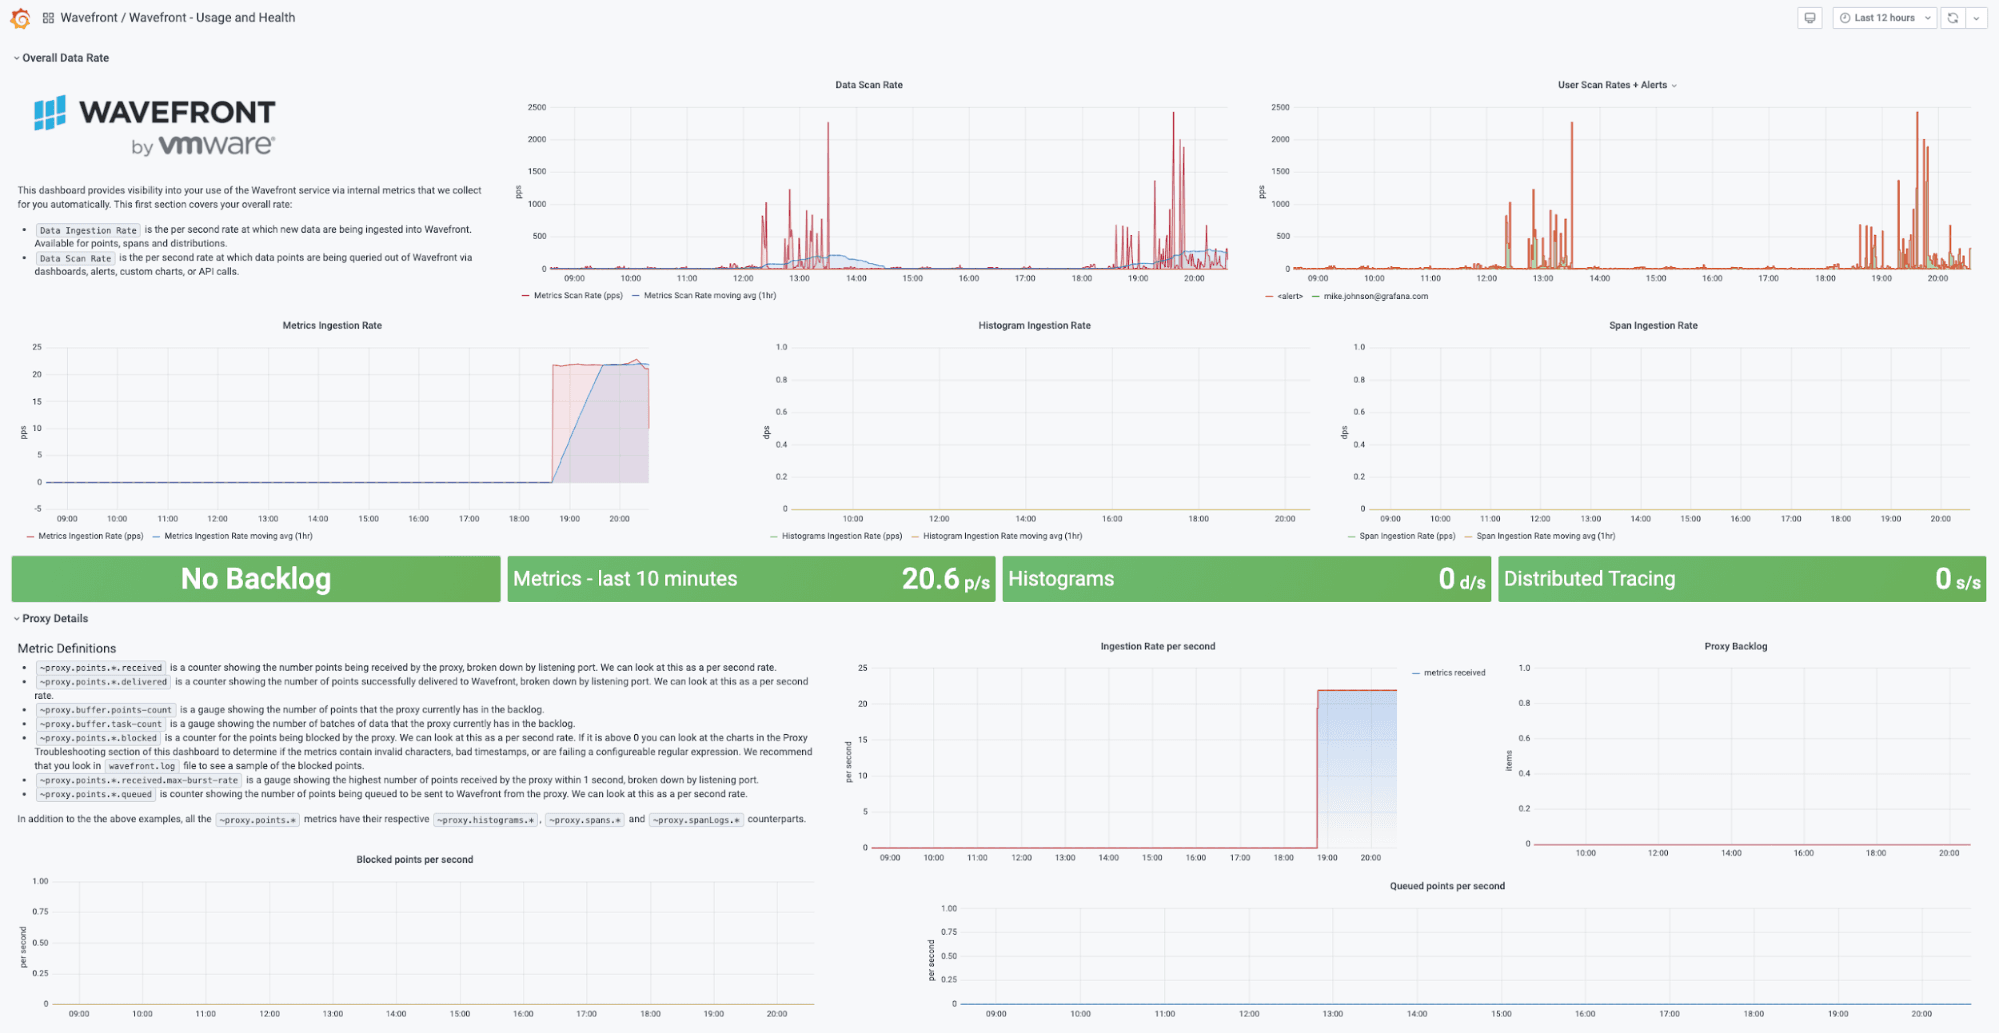Click the '~proxy.histograms.*' code label
This screenshot has width=1999, height=1034.
click(487, 820)
